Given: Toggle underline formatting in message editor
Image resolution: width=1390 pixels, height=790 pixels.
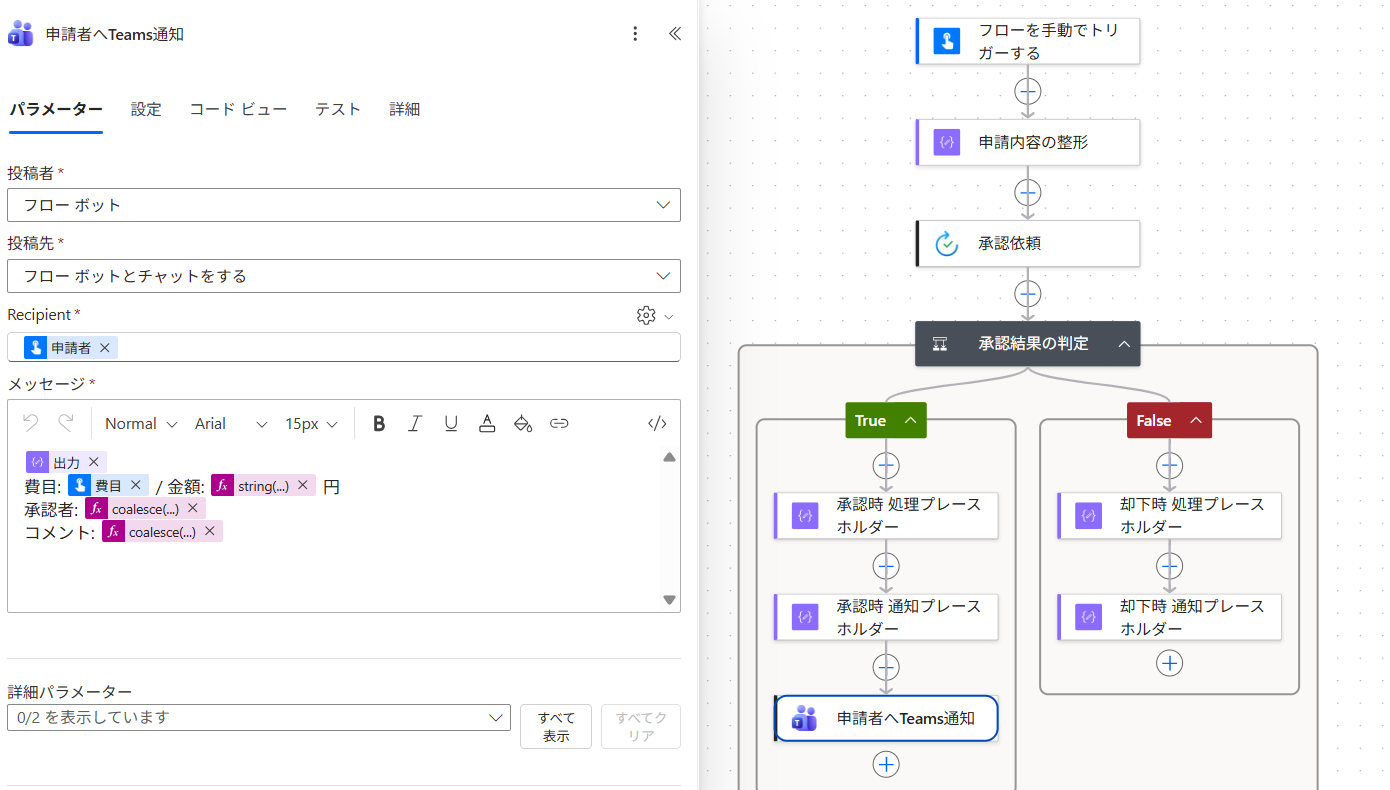Looking at the screenshot, I should click(451, 424).
